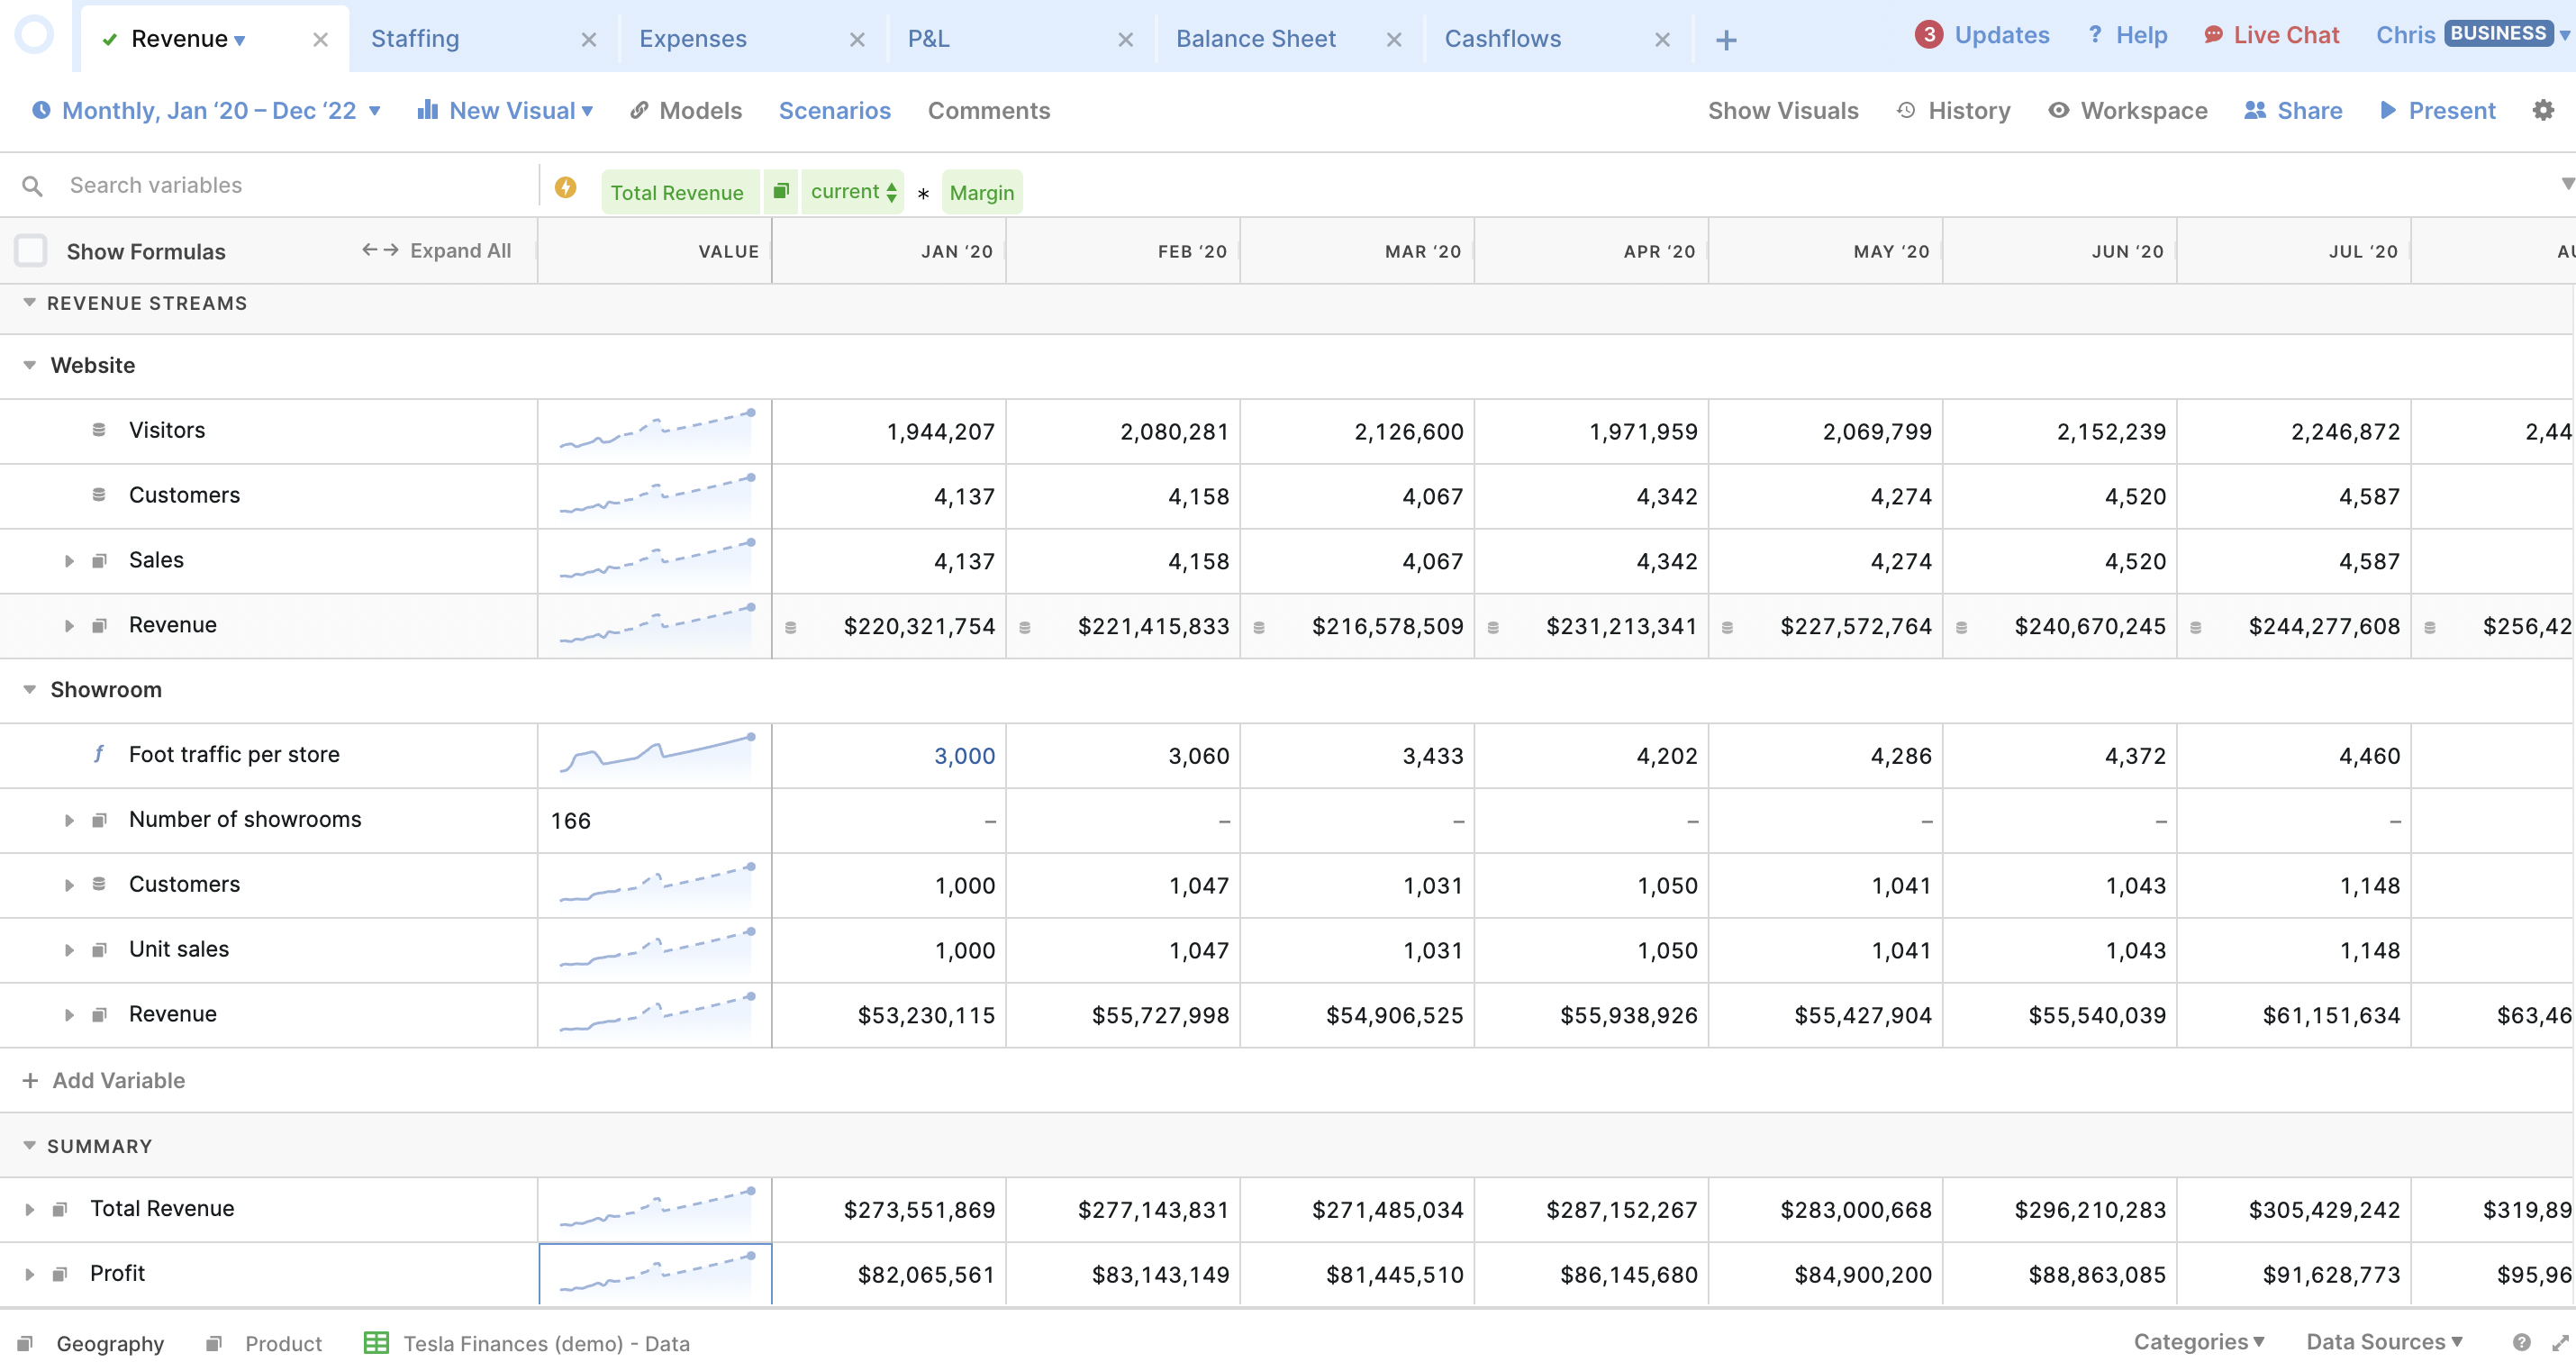Viewport: 2576px width, 1362px height.
Task: Select the 3,000 Foot traffic Jan cell
Action: tap(890, 756)
